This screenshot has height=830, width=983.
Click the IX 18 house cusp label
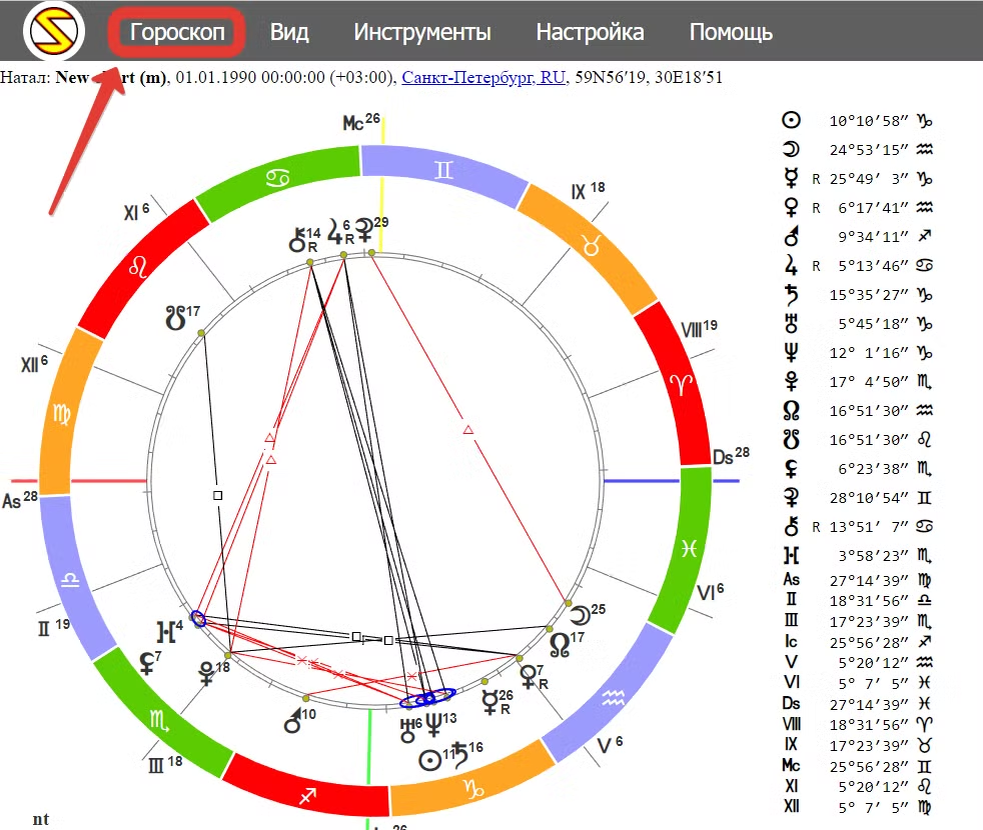[587, 191]
